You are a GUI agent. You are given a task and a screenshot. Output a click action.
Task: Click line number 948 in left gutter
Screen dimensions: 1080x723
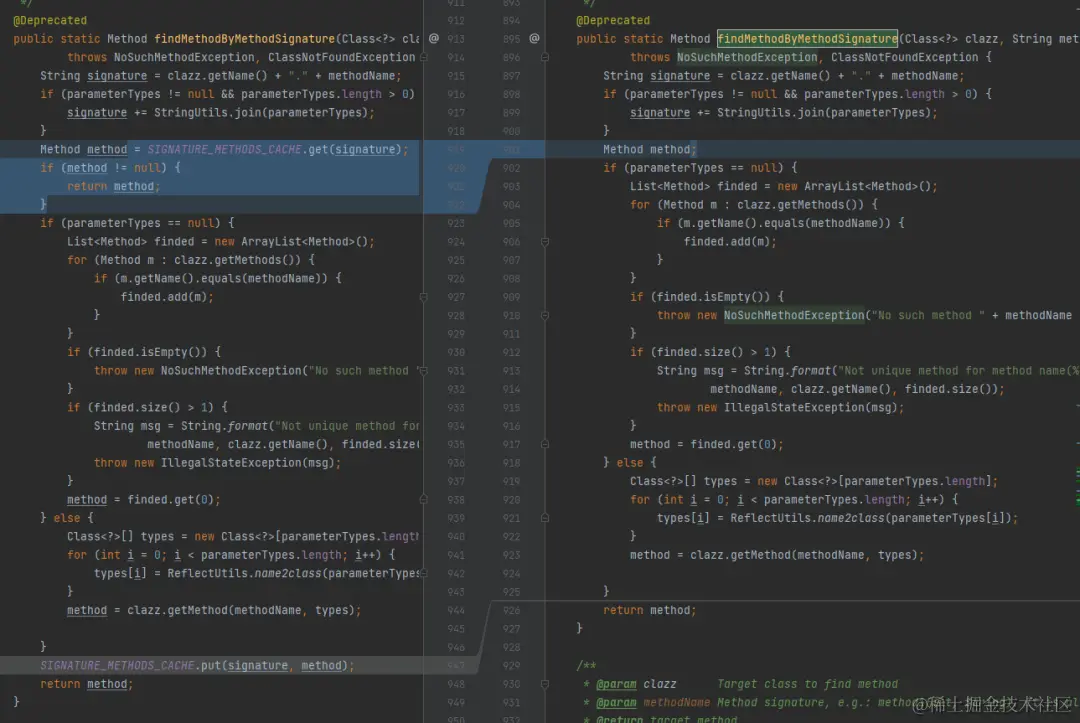click(456, 684)
